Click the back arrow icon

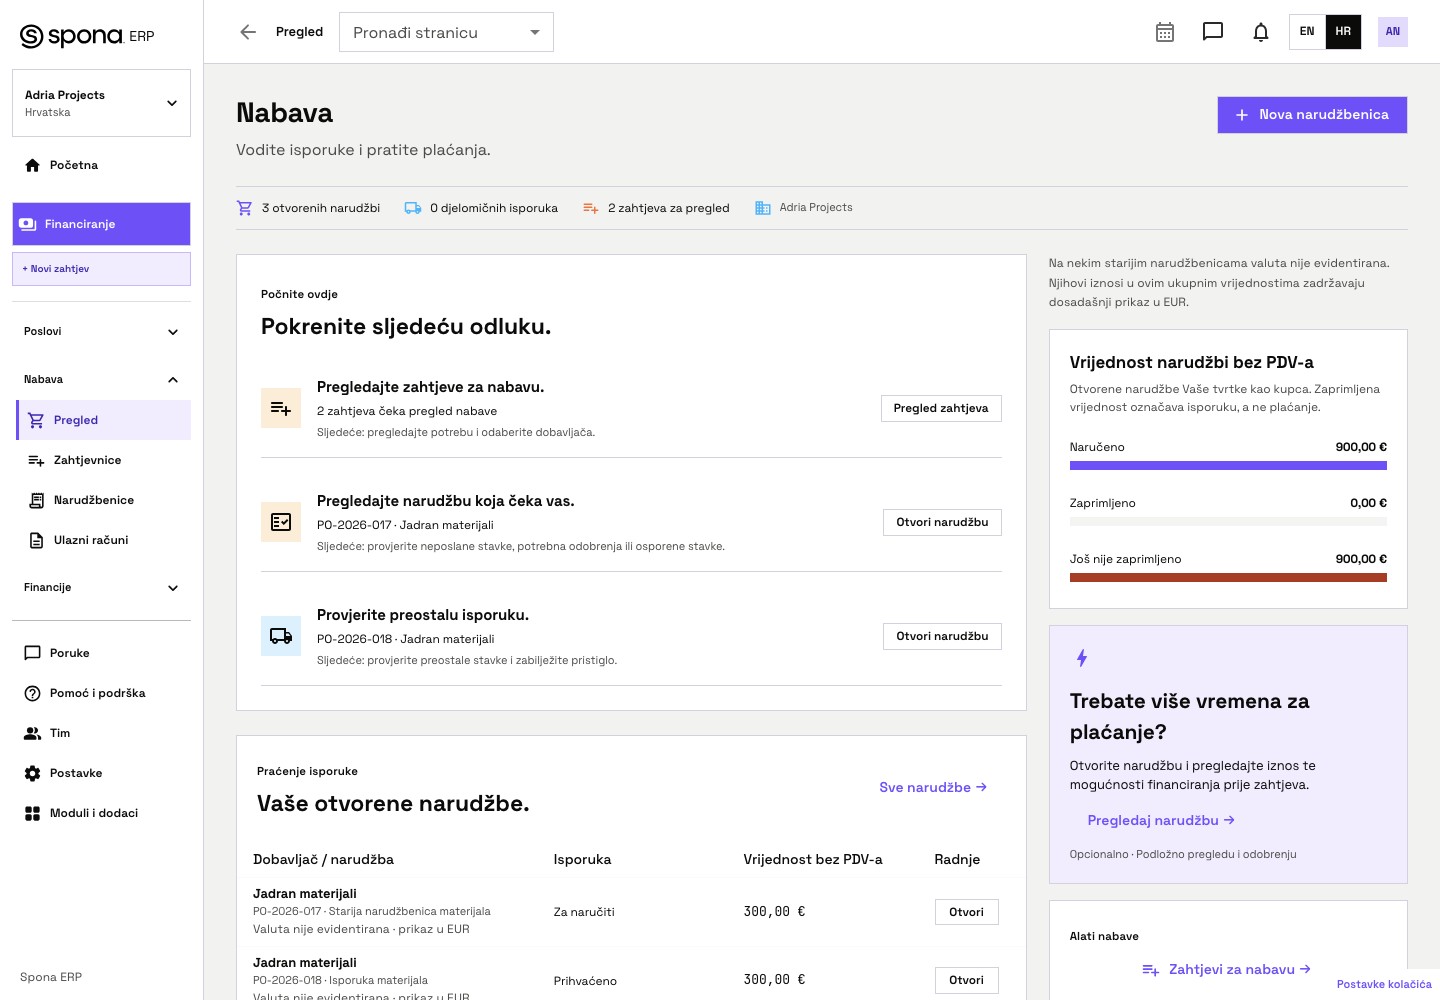248,32
